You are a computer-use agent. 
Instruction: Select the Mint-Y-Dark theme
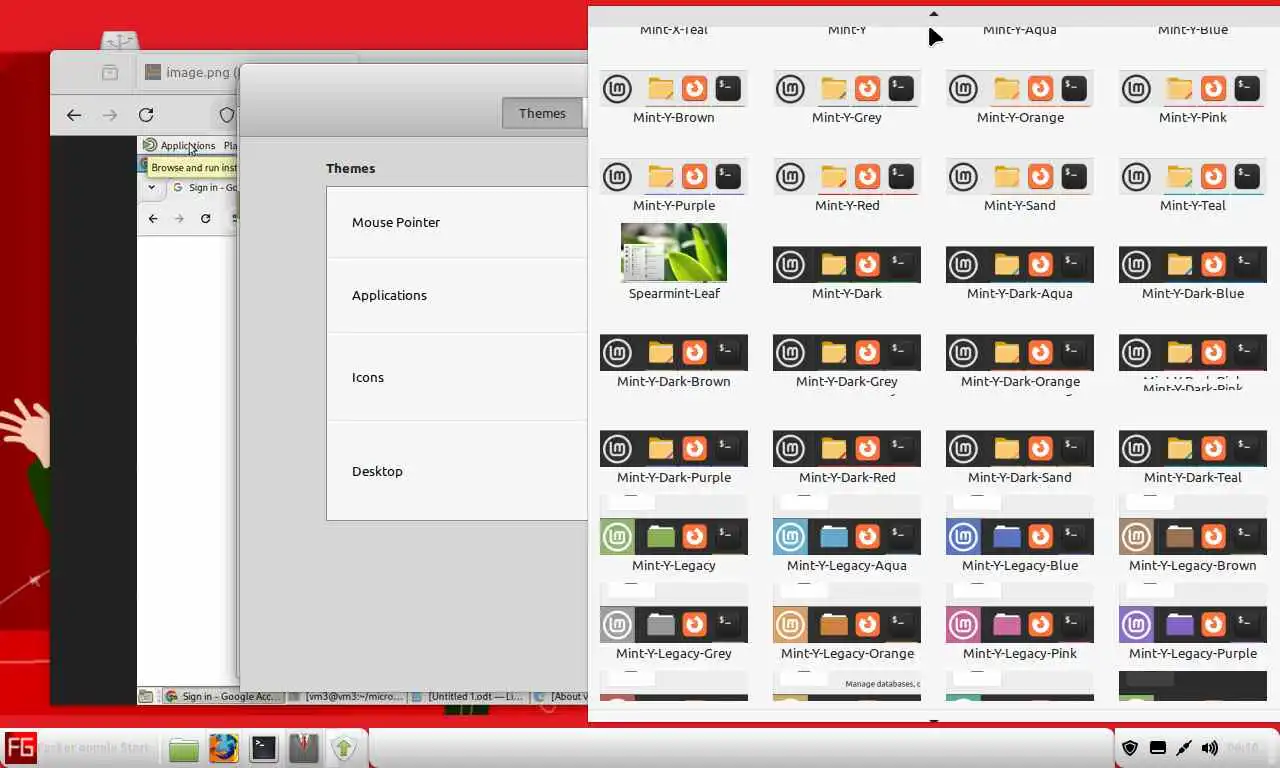point(847,265)
